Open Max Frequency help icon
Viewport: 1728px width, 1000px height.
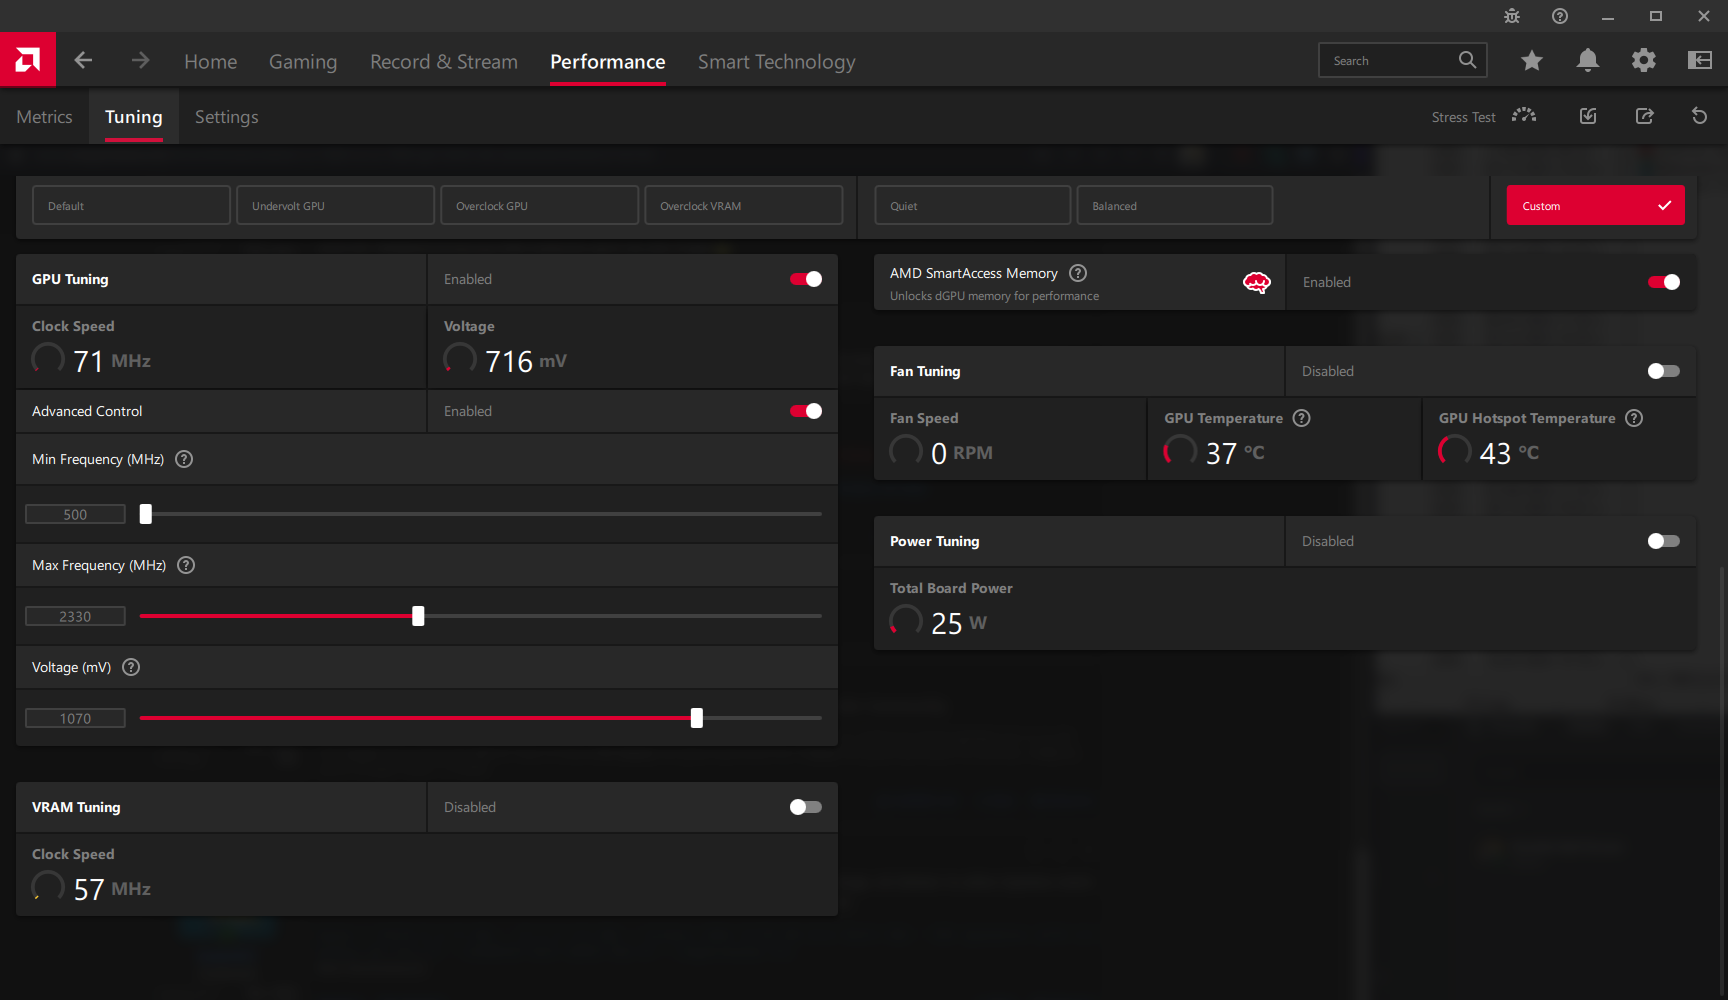(x=186, y=565)
